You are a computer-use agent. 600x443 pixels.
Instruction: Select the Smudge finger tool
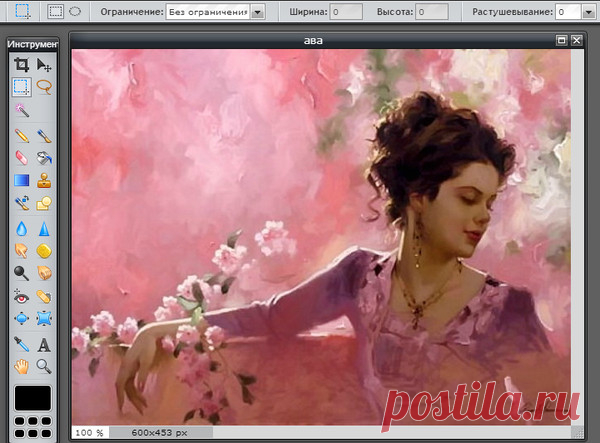pos(21,251)
